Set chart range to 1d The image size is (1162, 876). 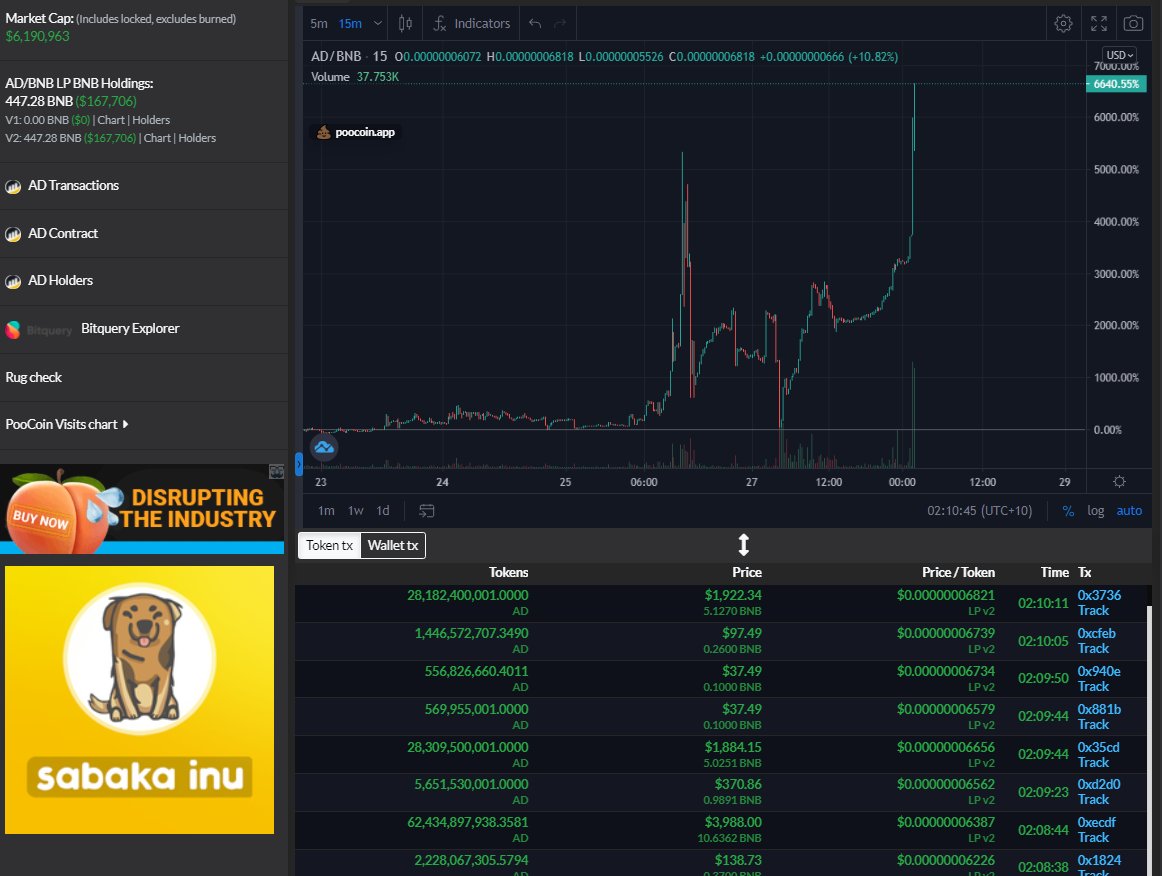pos(382,511)
